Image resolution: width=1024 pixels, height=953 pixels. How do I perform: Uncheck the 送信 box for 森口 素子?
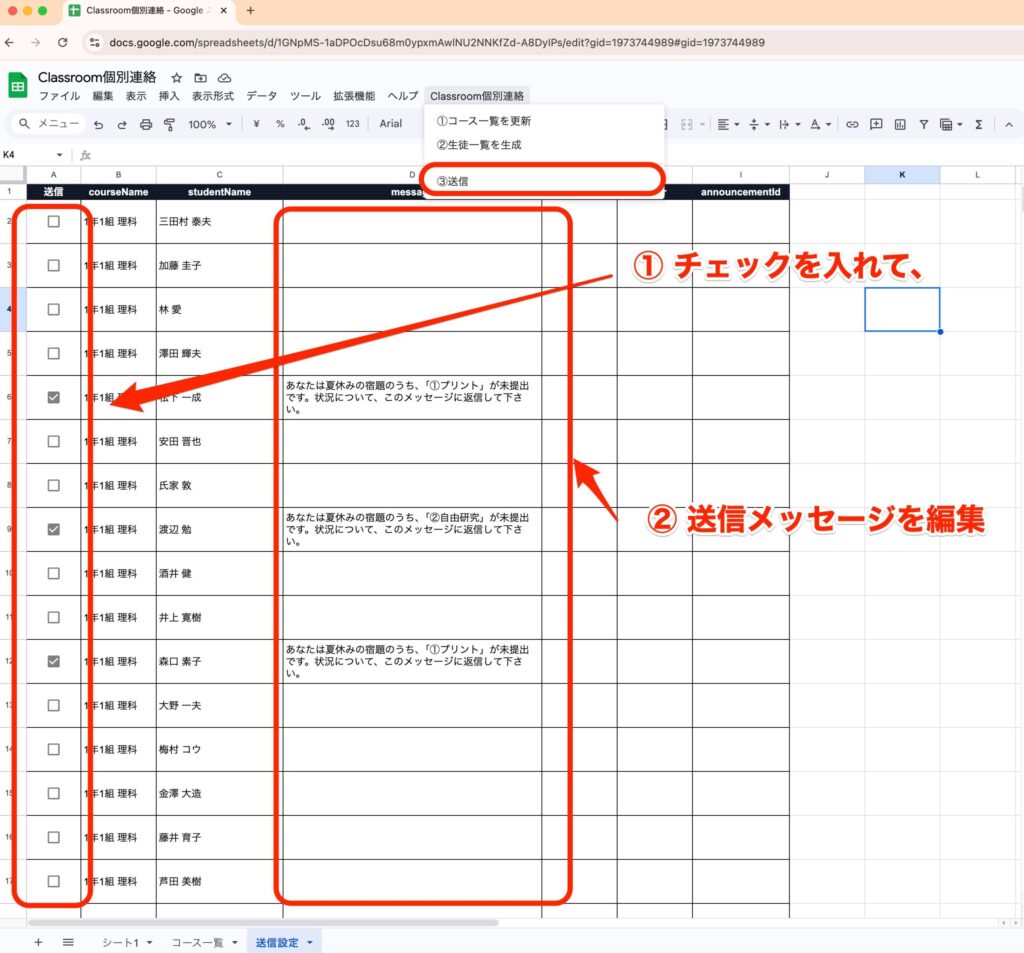tap(54, 661)
